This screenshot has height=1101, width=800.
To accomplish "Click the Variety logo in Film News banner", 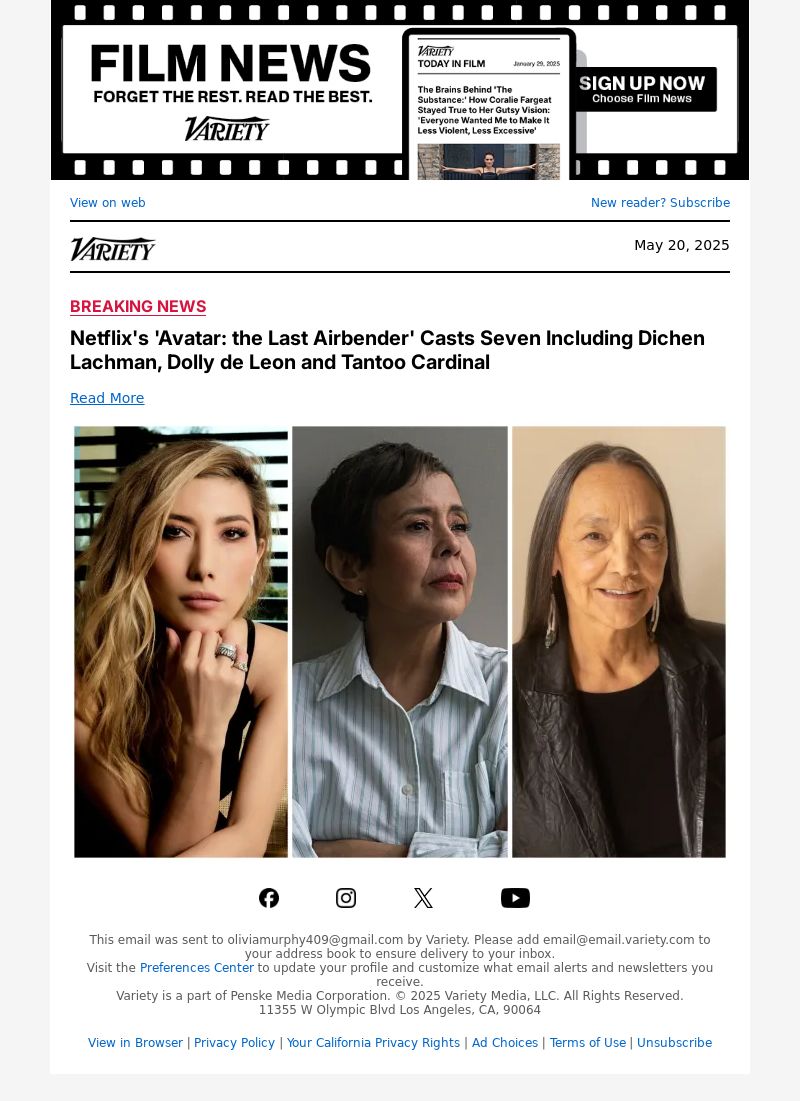I will point(227,128).
